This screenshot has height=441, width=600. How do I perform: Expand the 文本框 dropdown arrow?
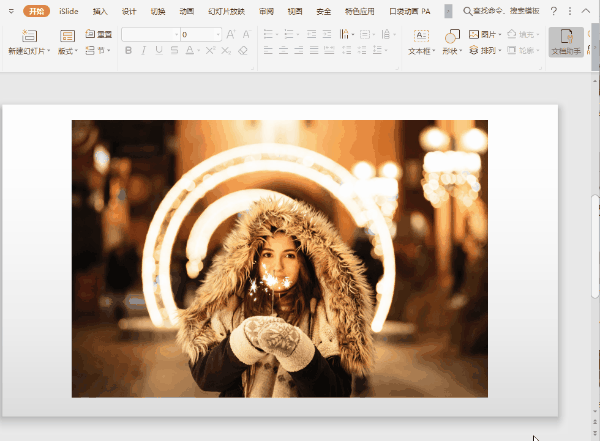(x=434, y=51)
